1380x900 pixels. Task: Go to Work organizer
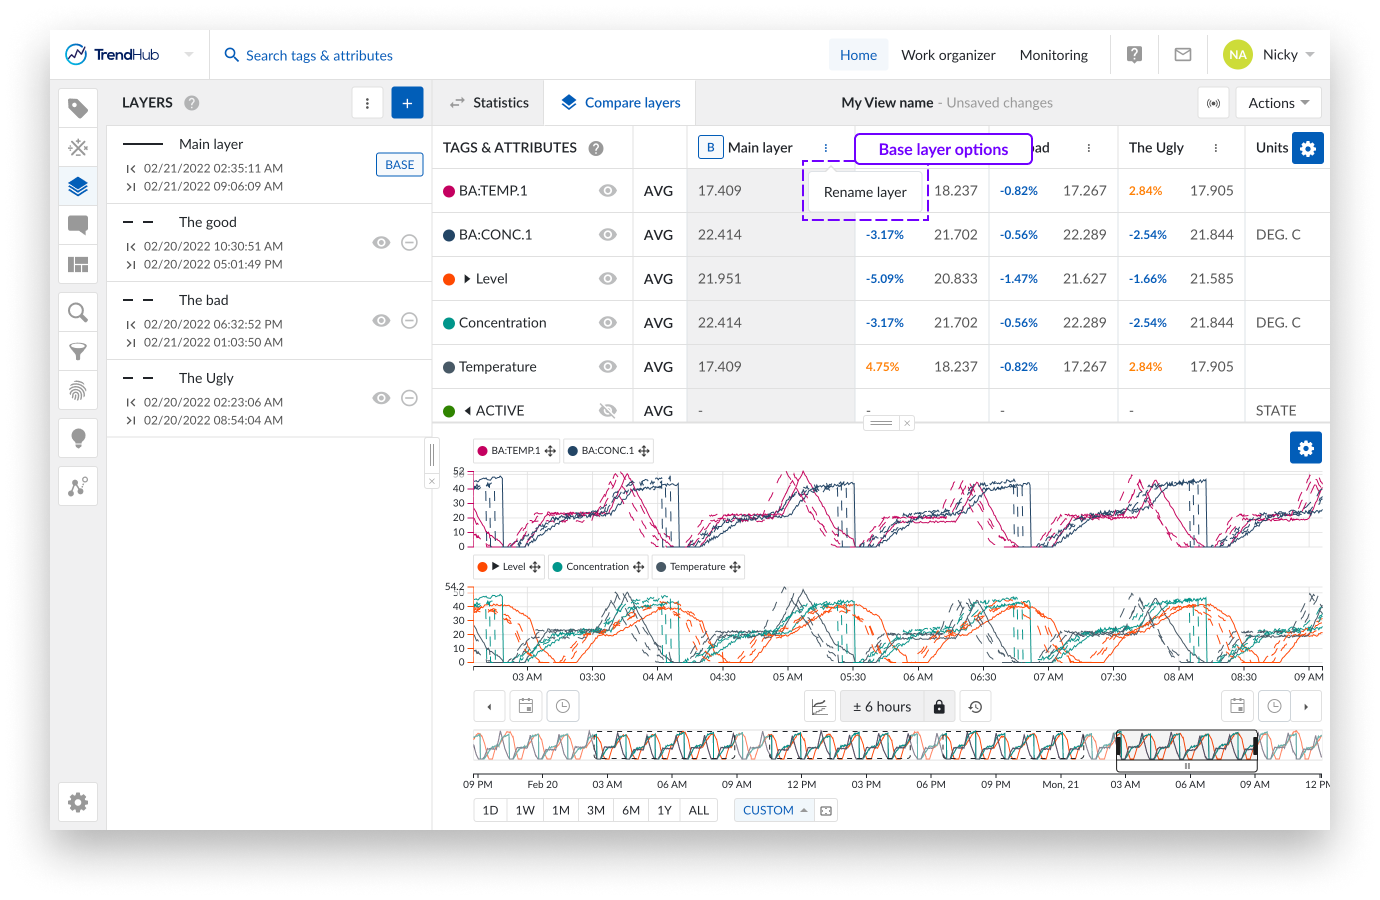click(x=948, y=55)
